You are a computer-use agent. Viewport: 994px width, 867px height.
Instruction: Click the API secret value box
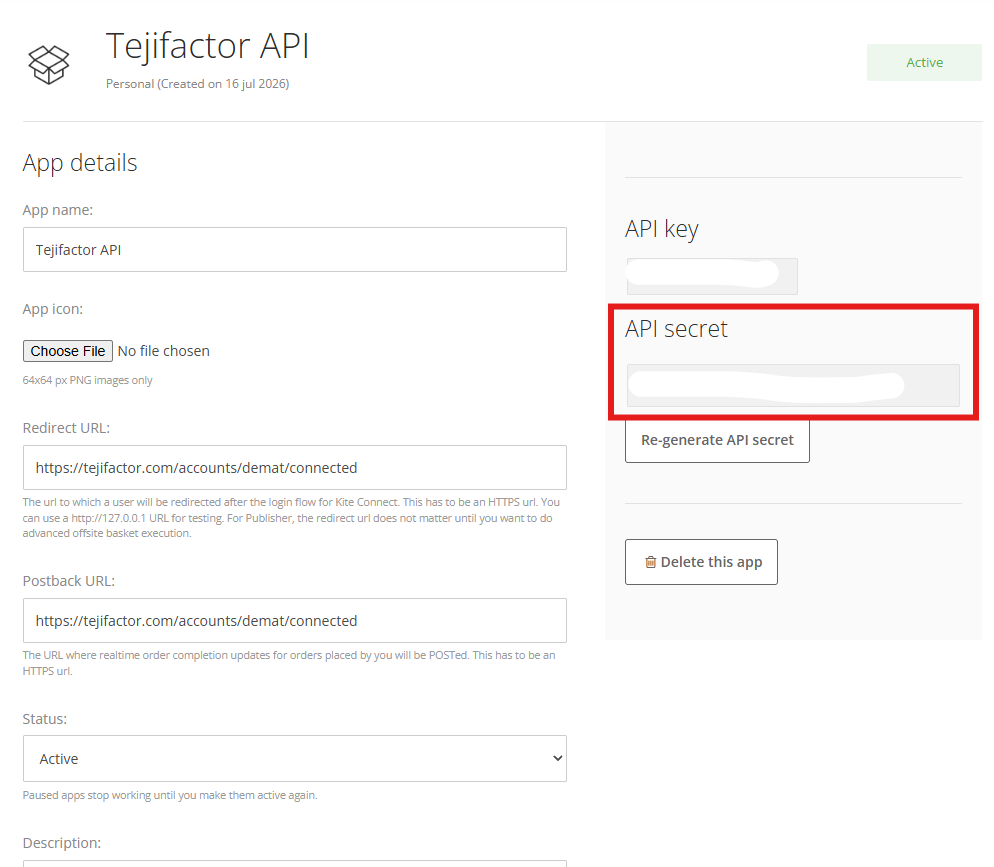(x=793, y=385)
